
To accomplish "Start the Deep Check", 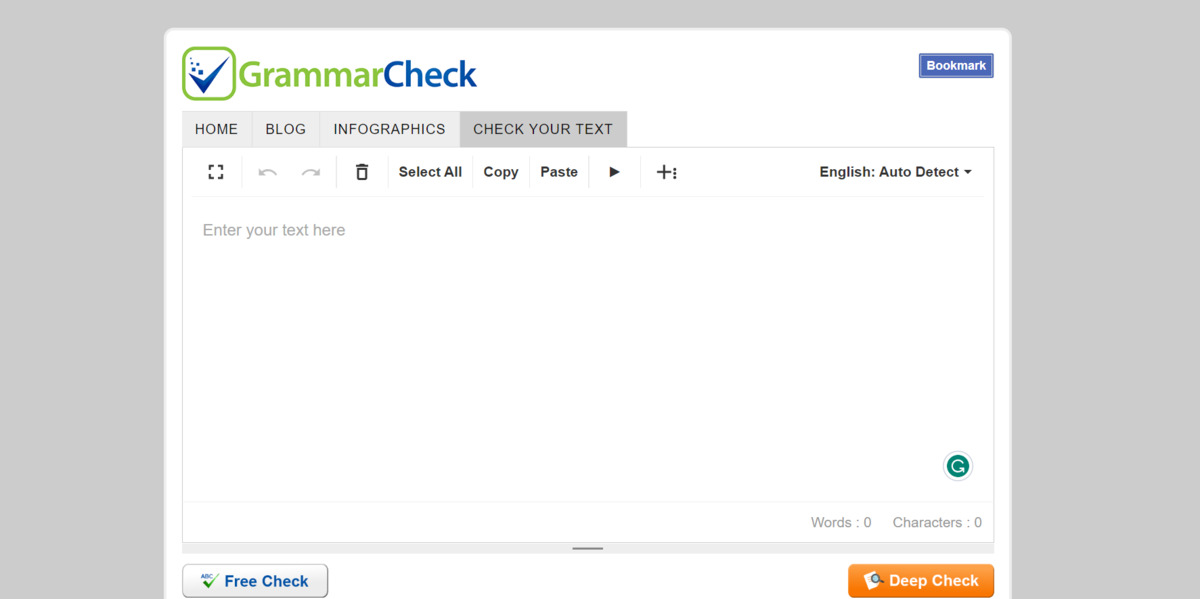I will coord(921,581).
